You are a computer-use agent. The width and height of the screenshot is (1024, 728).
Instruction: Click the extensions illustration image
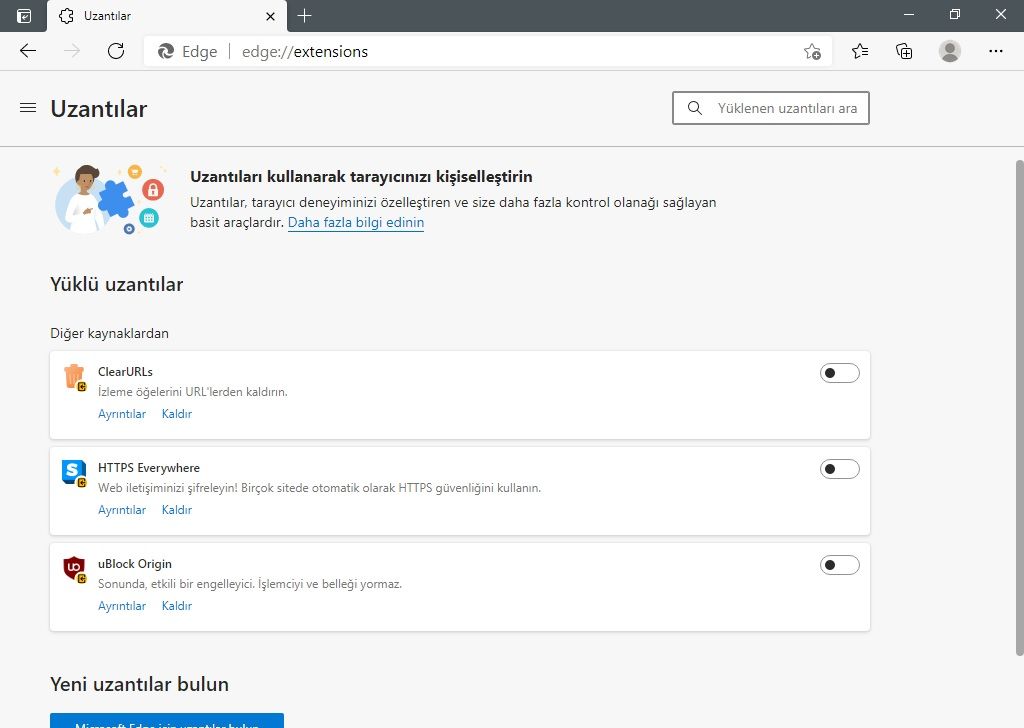tap(110, 199)
